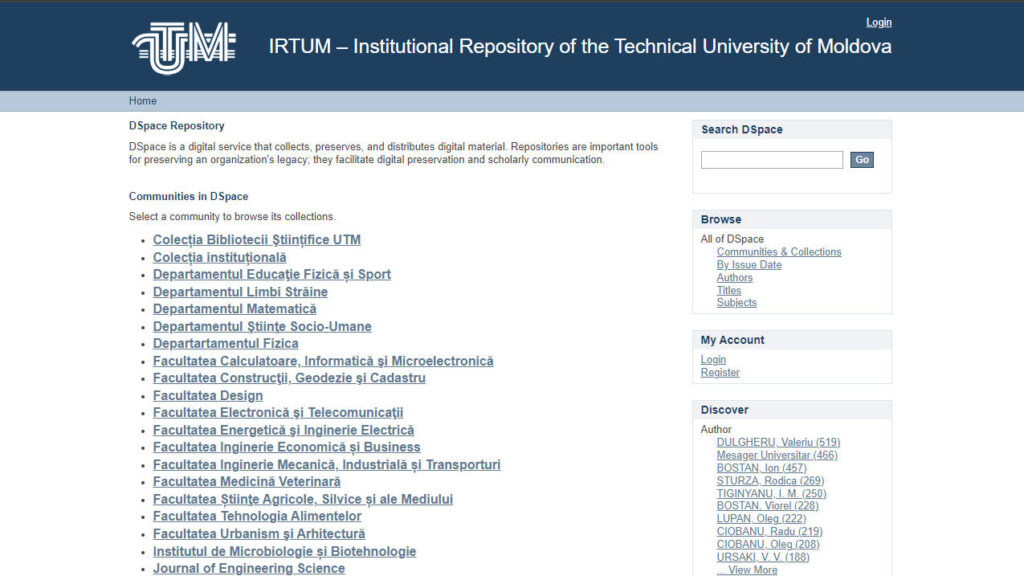Go to Home breadcrumb

[x=142, y=101]
